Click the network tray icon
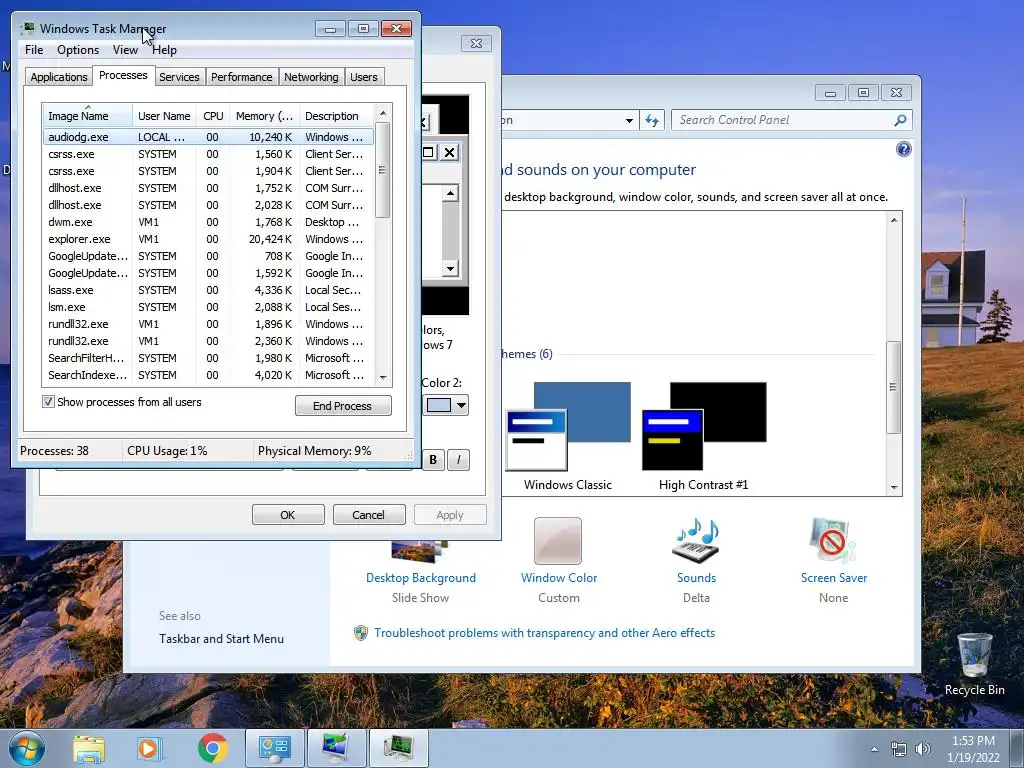This screenshot has width=1024, height=768. tap(899, 749)
